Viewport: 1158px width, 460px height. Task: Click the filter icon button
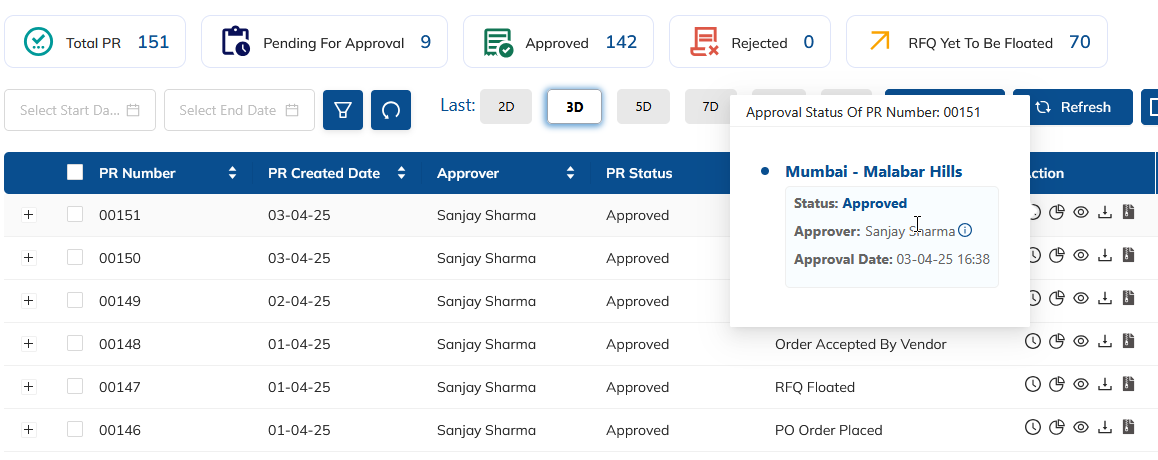click(x=343, y=110)
